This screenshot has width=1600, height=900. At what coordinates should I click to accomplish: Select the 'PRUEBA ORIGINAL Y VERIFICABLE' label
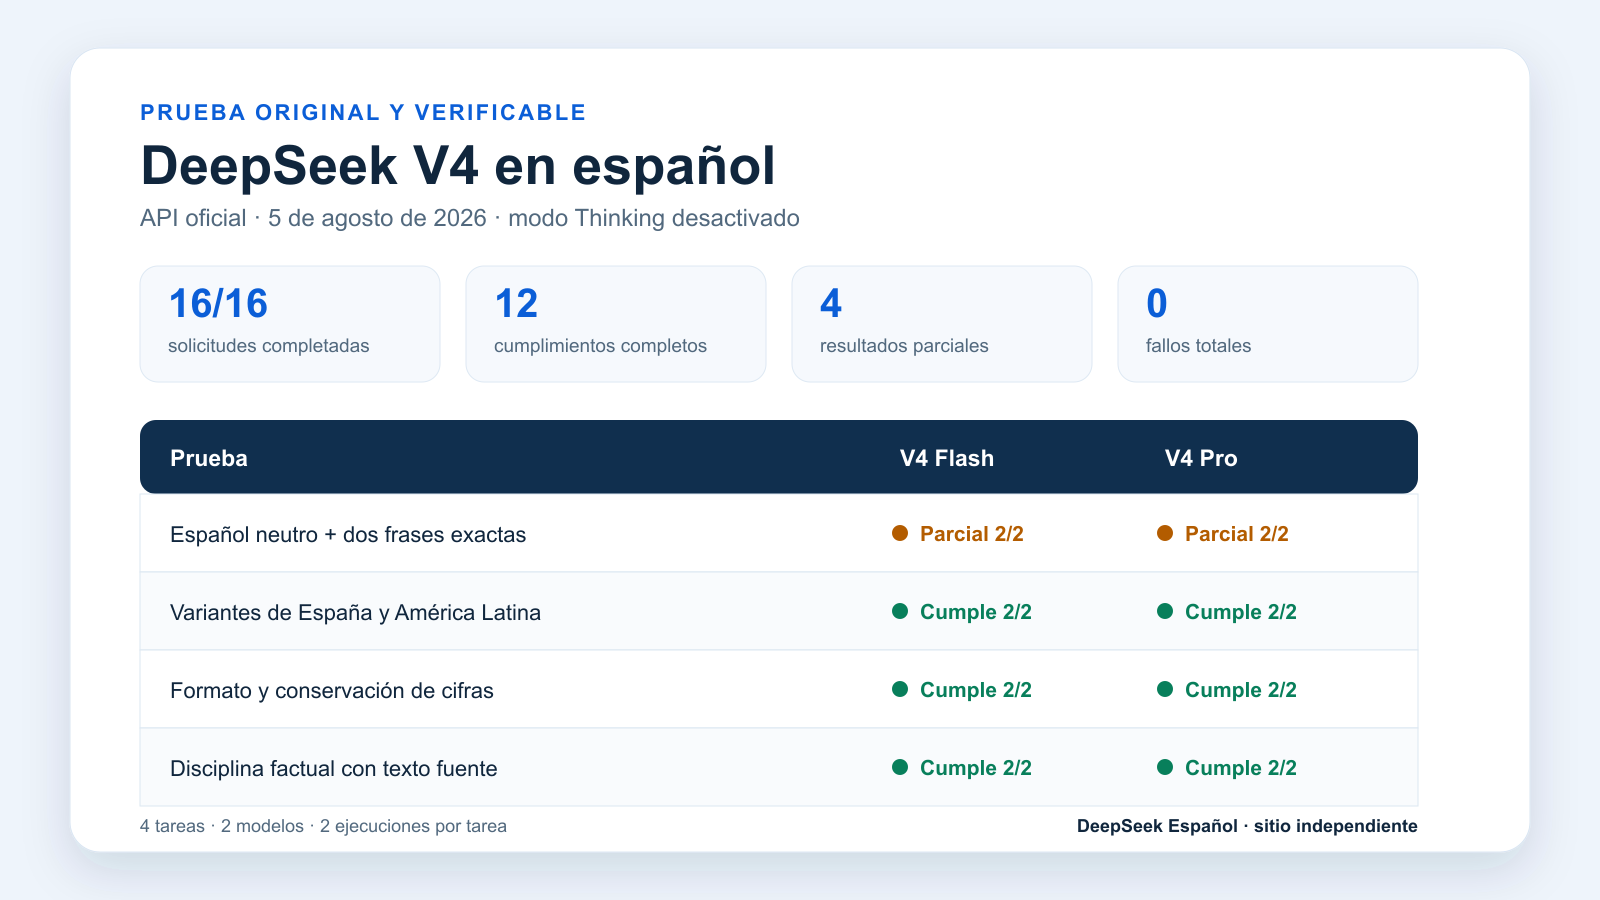(x=363, y=112)
